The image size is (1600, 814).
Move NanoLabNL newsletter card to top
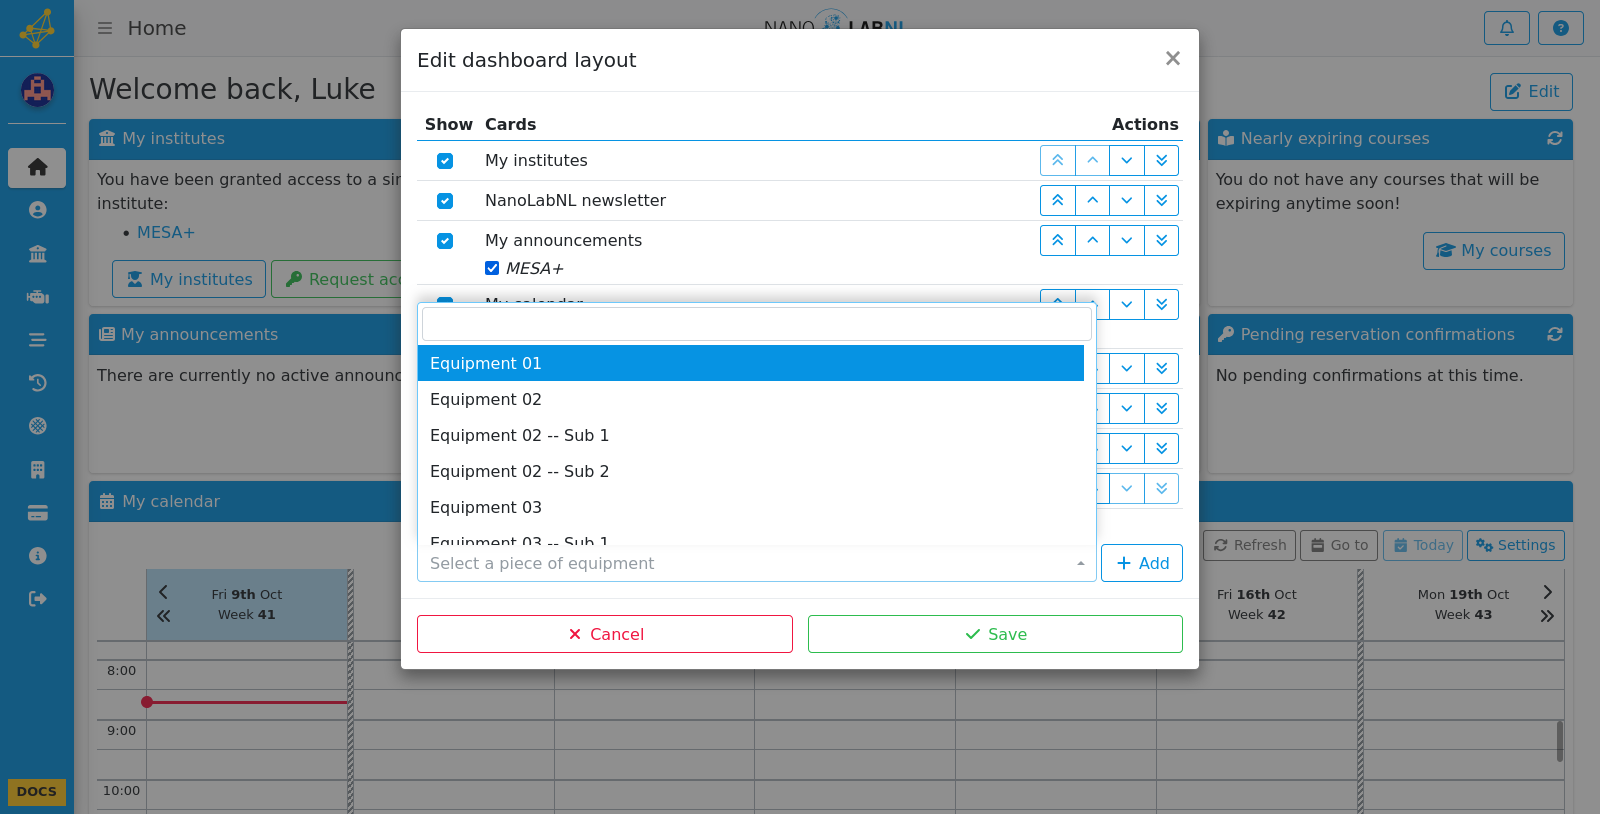[x=1057, y=200]
